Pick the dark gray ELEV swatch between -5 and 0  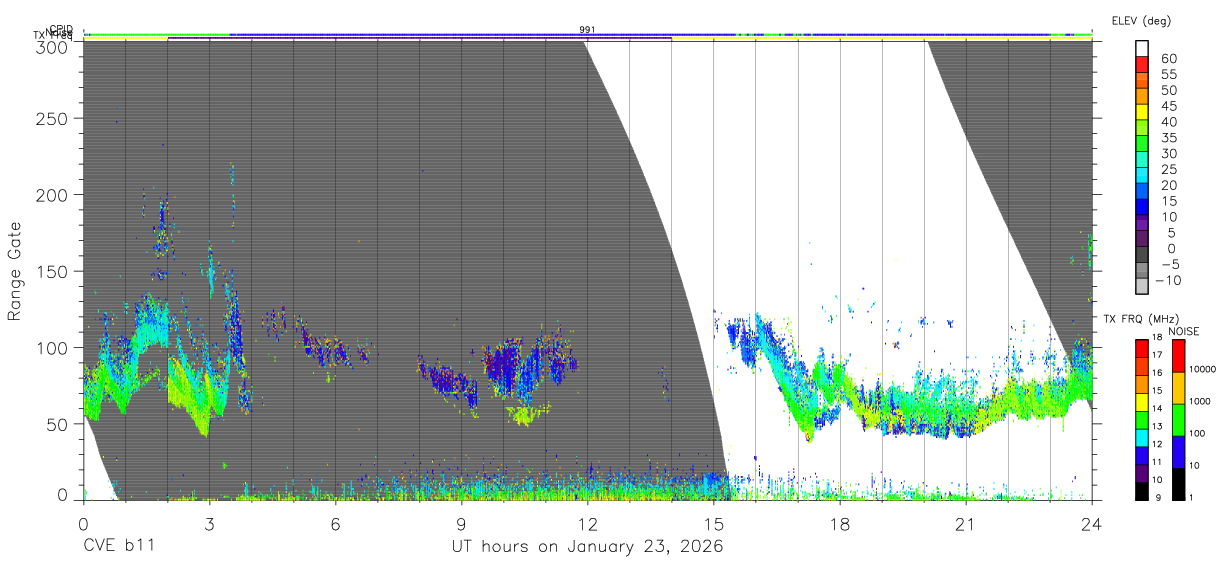point(1142,256)
